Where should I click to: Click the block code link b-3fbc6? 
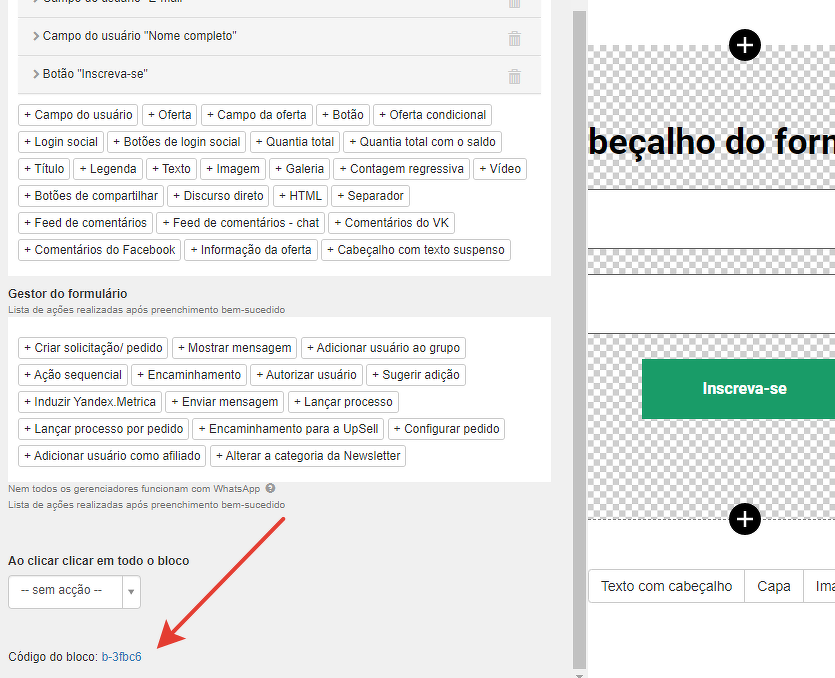121,657
